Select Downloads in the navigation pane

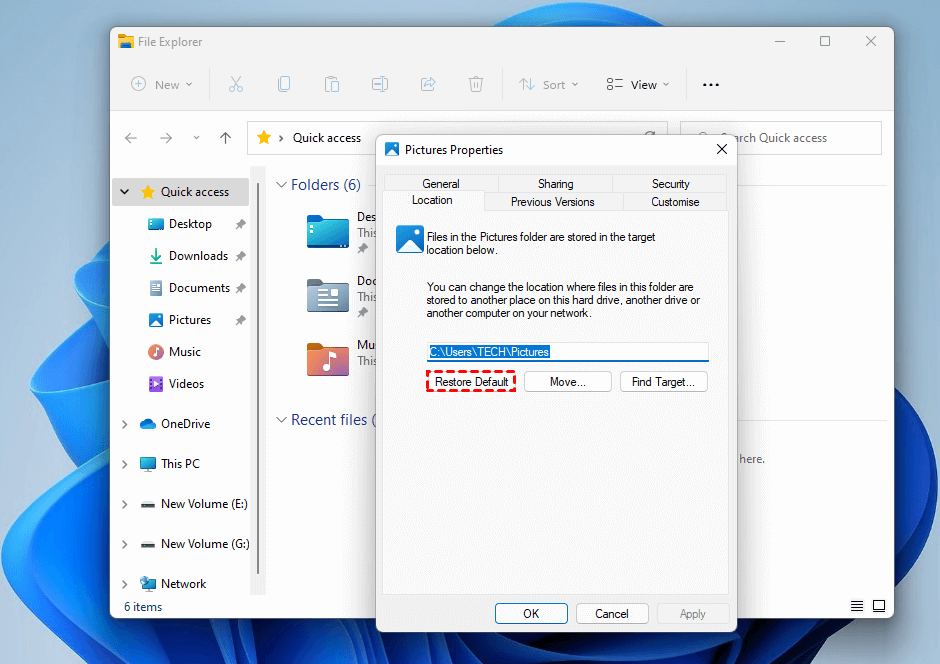pyautogui.click(x=198, y=256)
